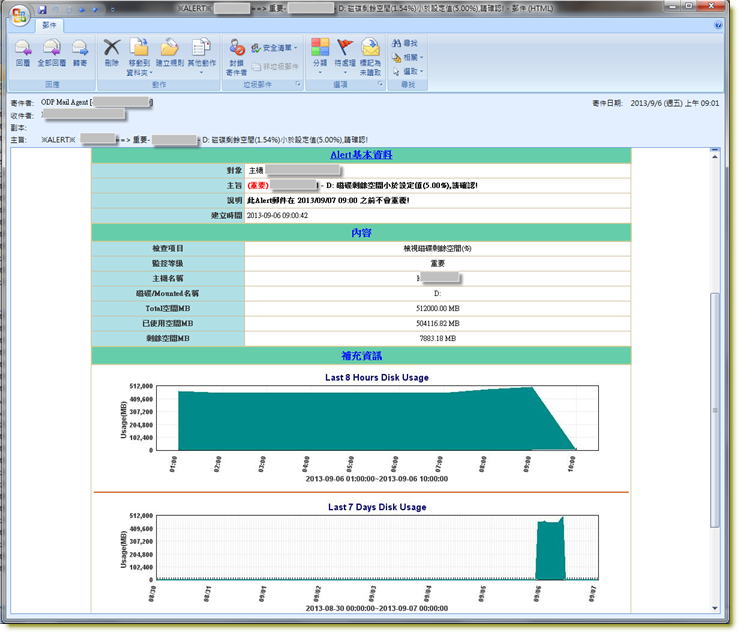Forward this alert mail (轉寄)
Screen dimensions: 739x633
pyautogui.click(x=80, y=53)
